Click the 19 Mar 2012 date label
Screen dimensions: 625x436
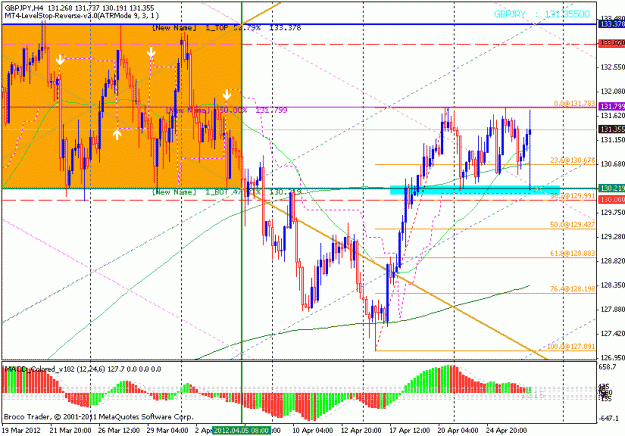(21, 430)
